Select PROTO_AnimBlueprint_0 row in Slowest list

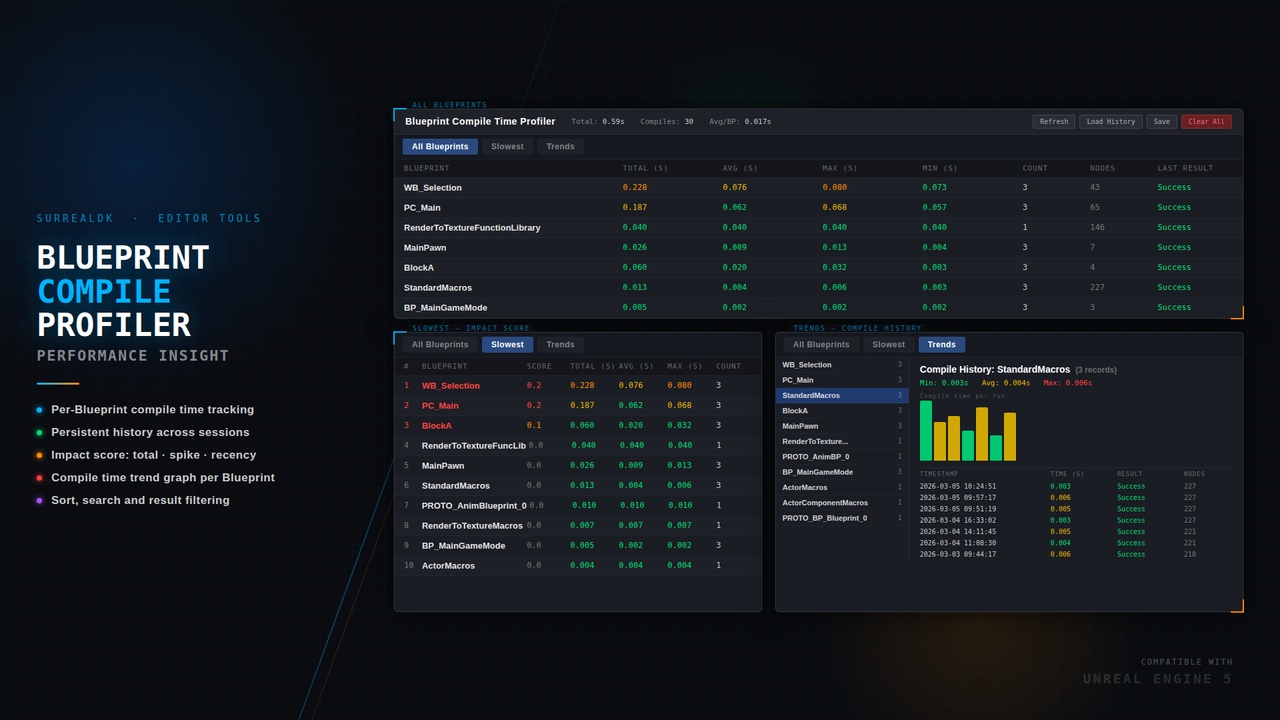[578, 506]
